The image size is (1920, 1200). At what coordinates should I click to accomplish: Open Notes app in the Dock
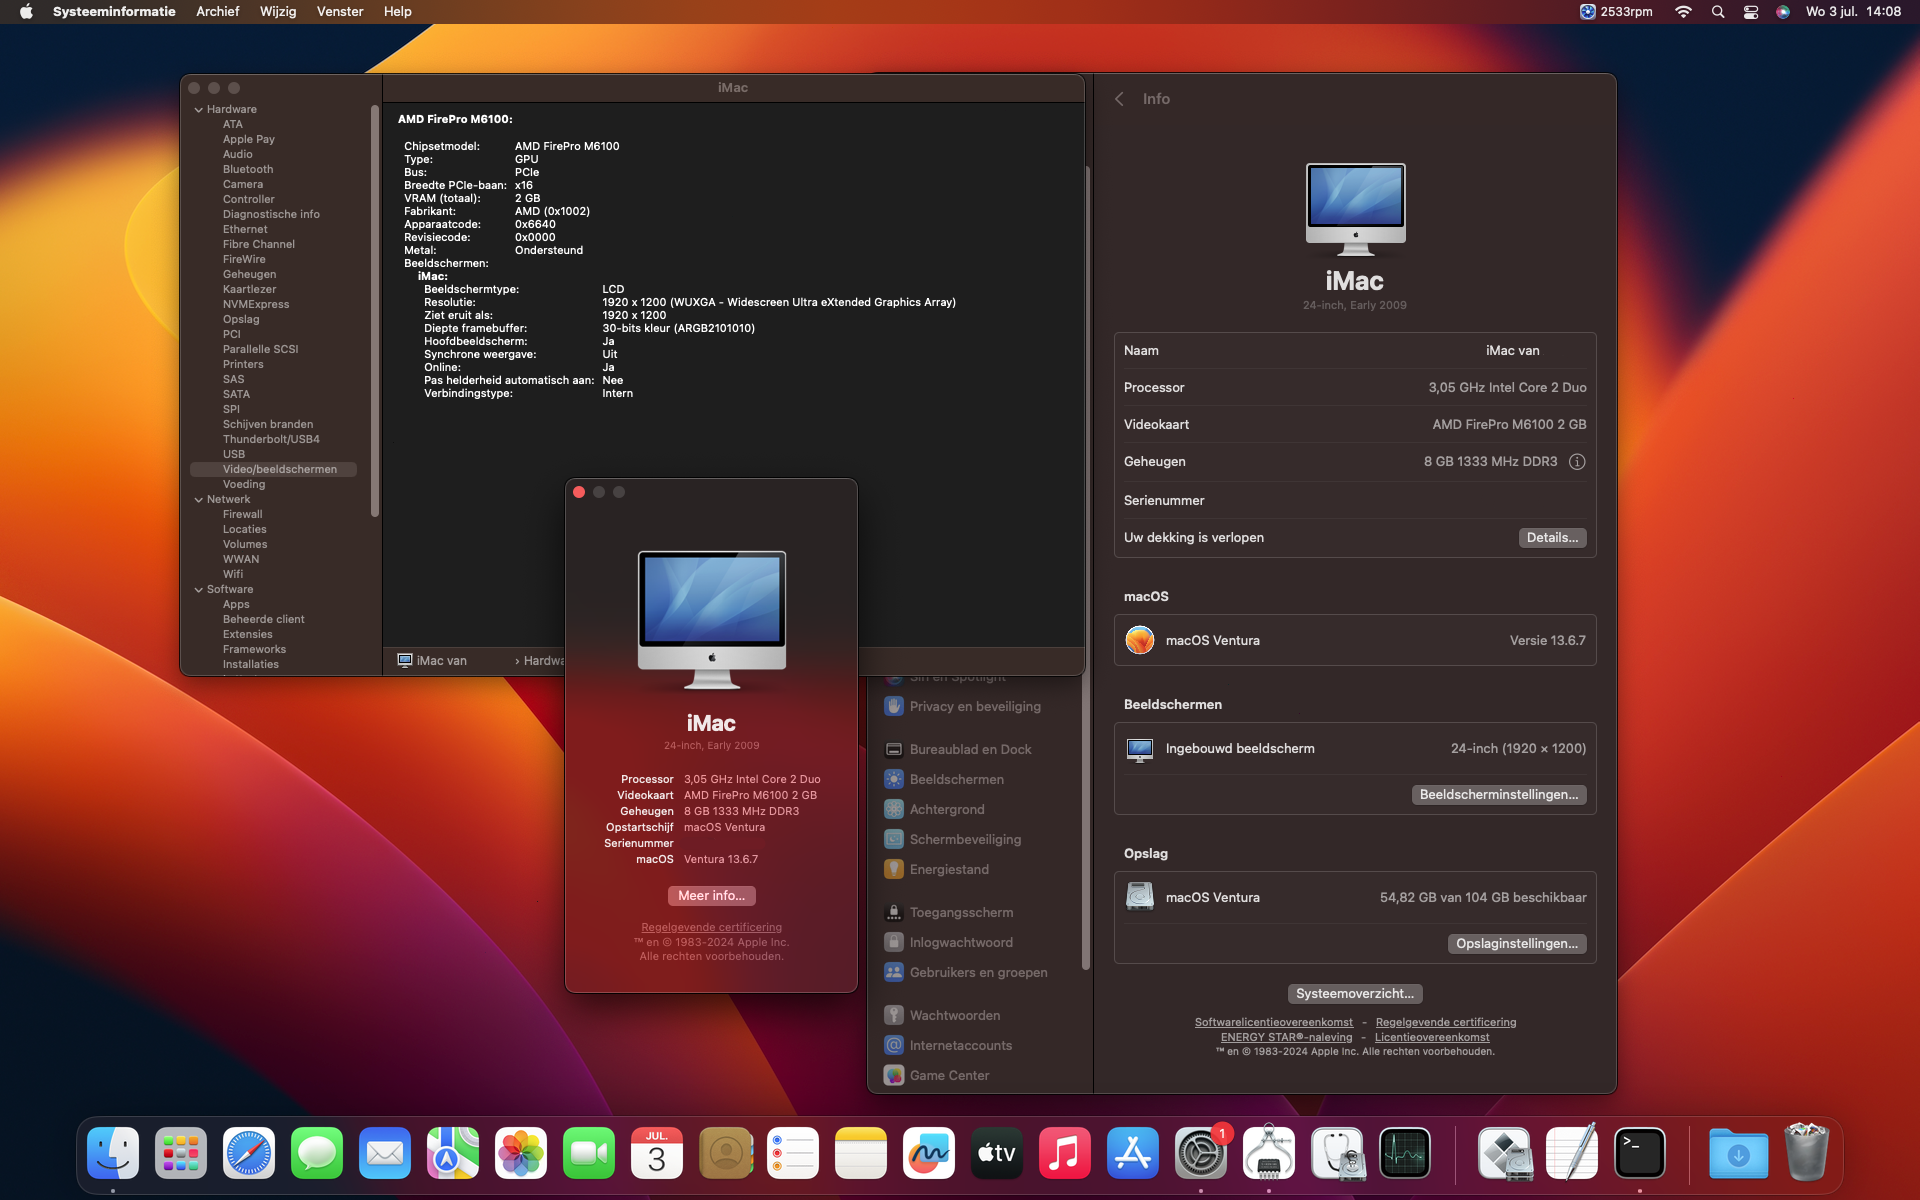click(861, 1153)
